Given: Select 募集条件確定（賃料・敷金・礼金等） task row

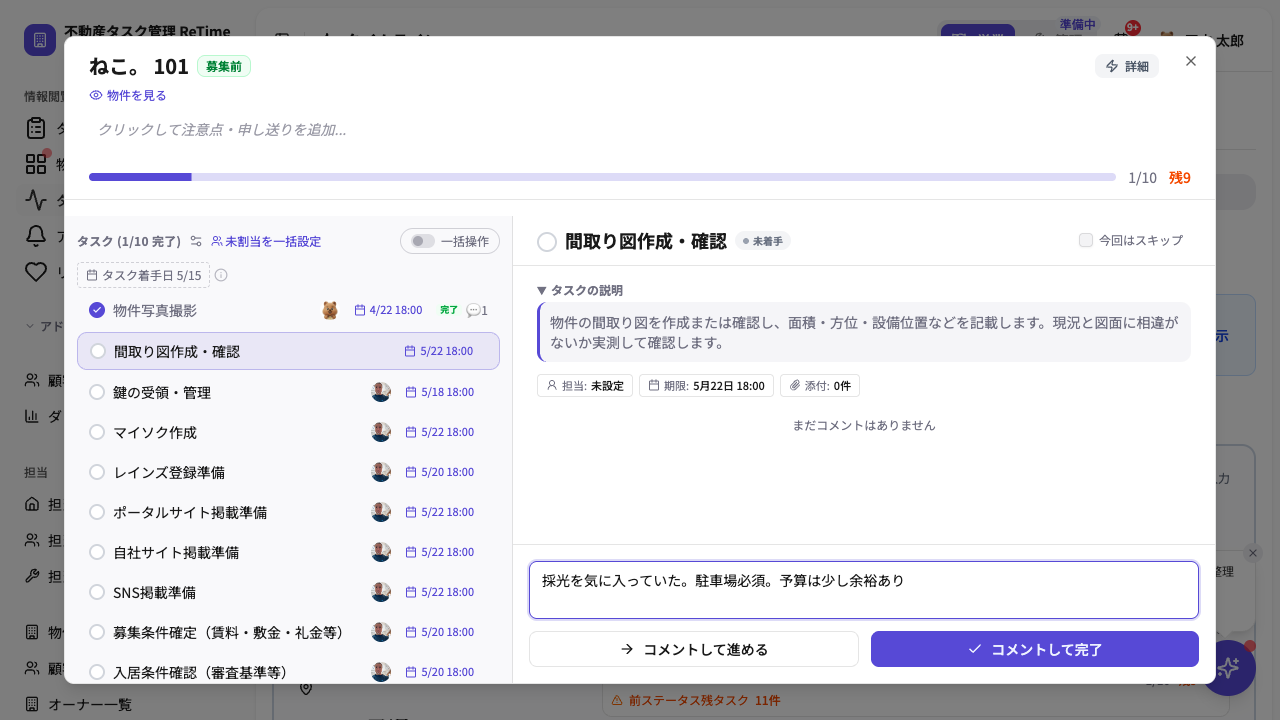Looking at the screenshot, I should [x=288, y=632].
